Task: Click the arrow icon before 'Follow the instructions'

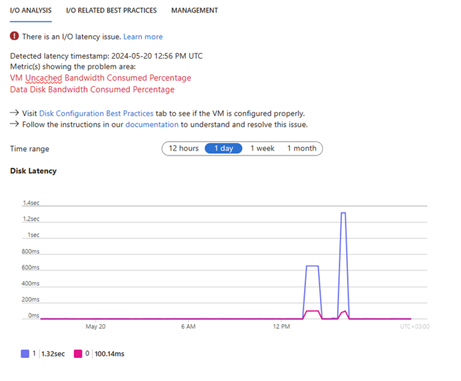Action: click(14, 124)
